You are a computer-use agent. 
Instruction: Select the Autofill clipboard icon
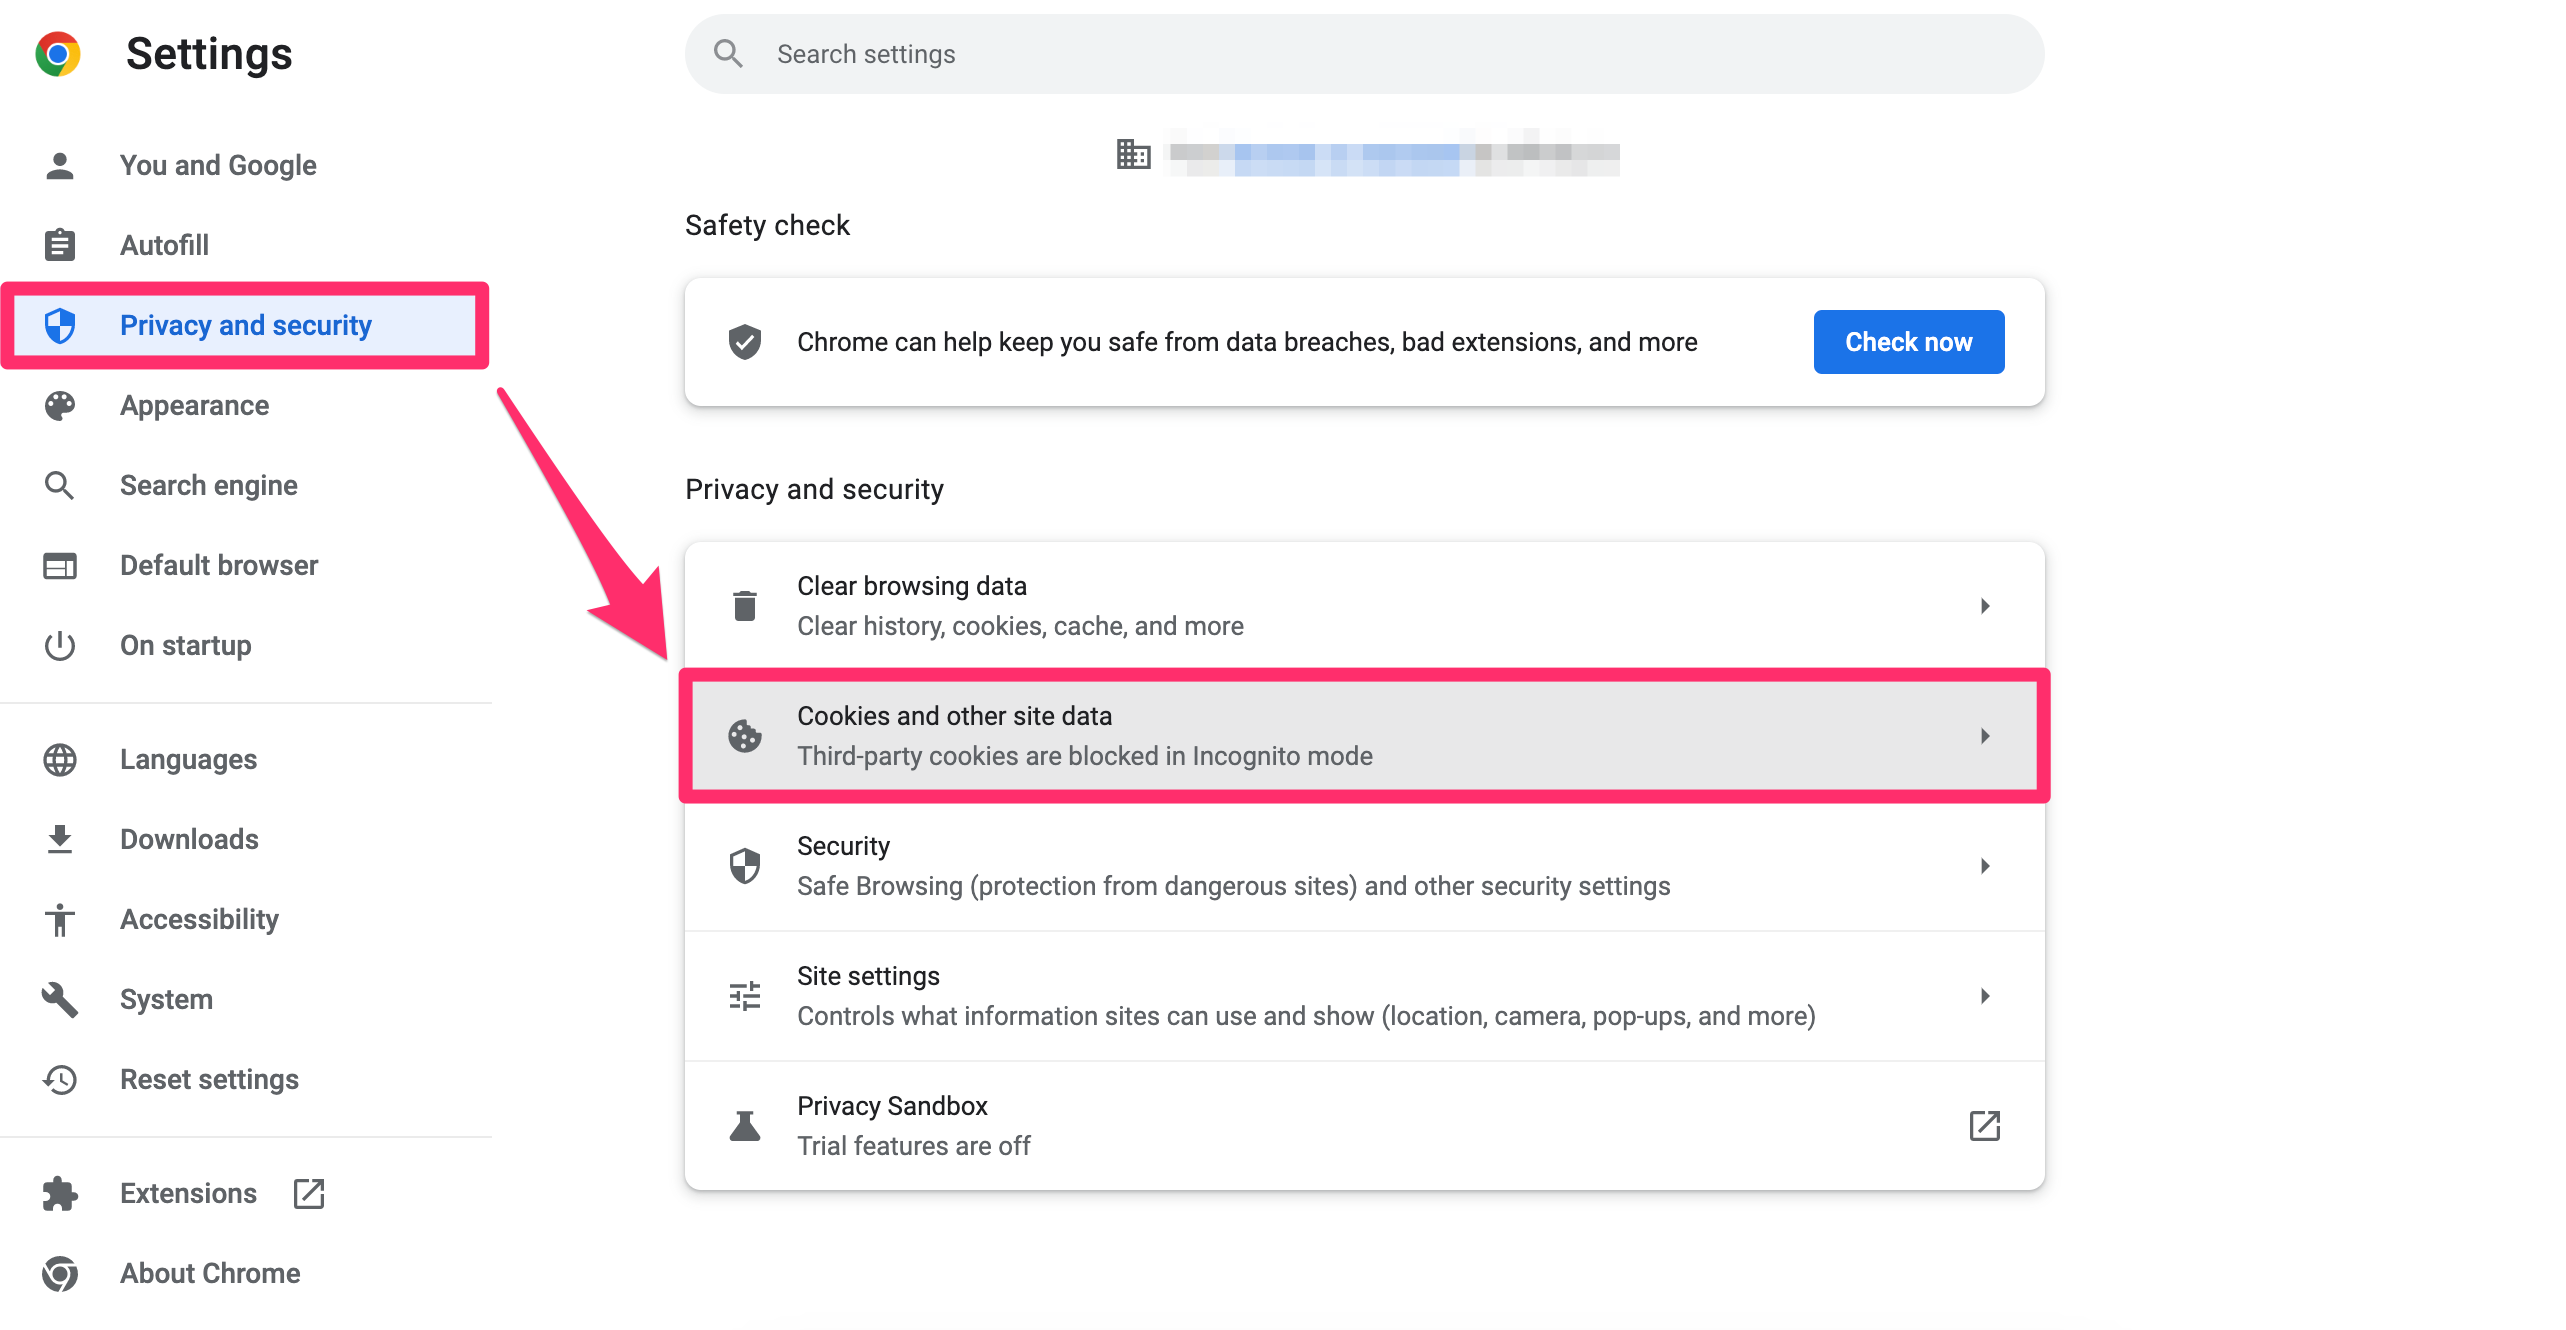[x=60, y=244]
